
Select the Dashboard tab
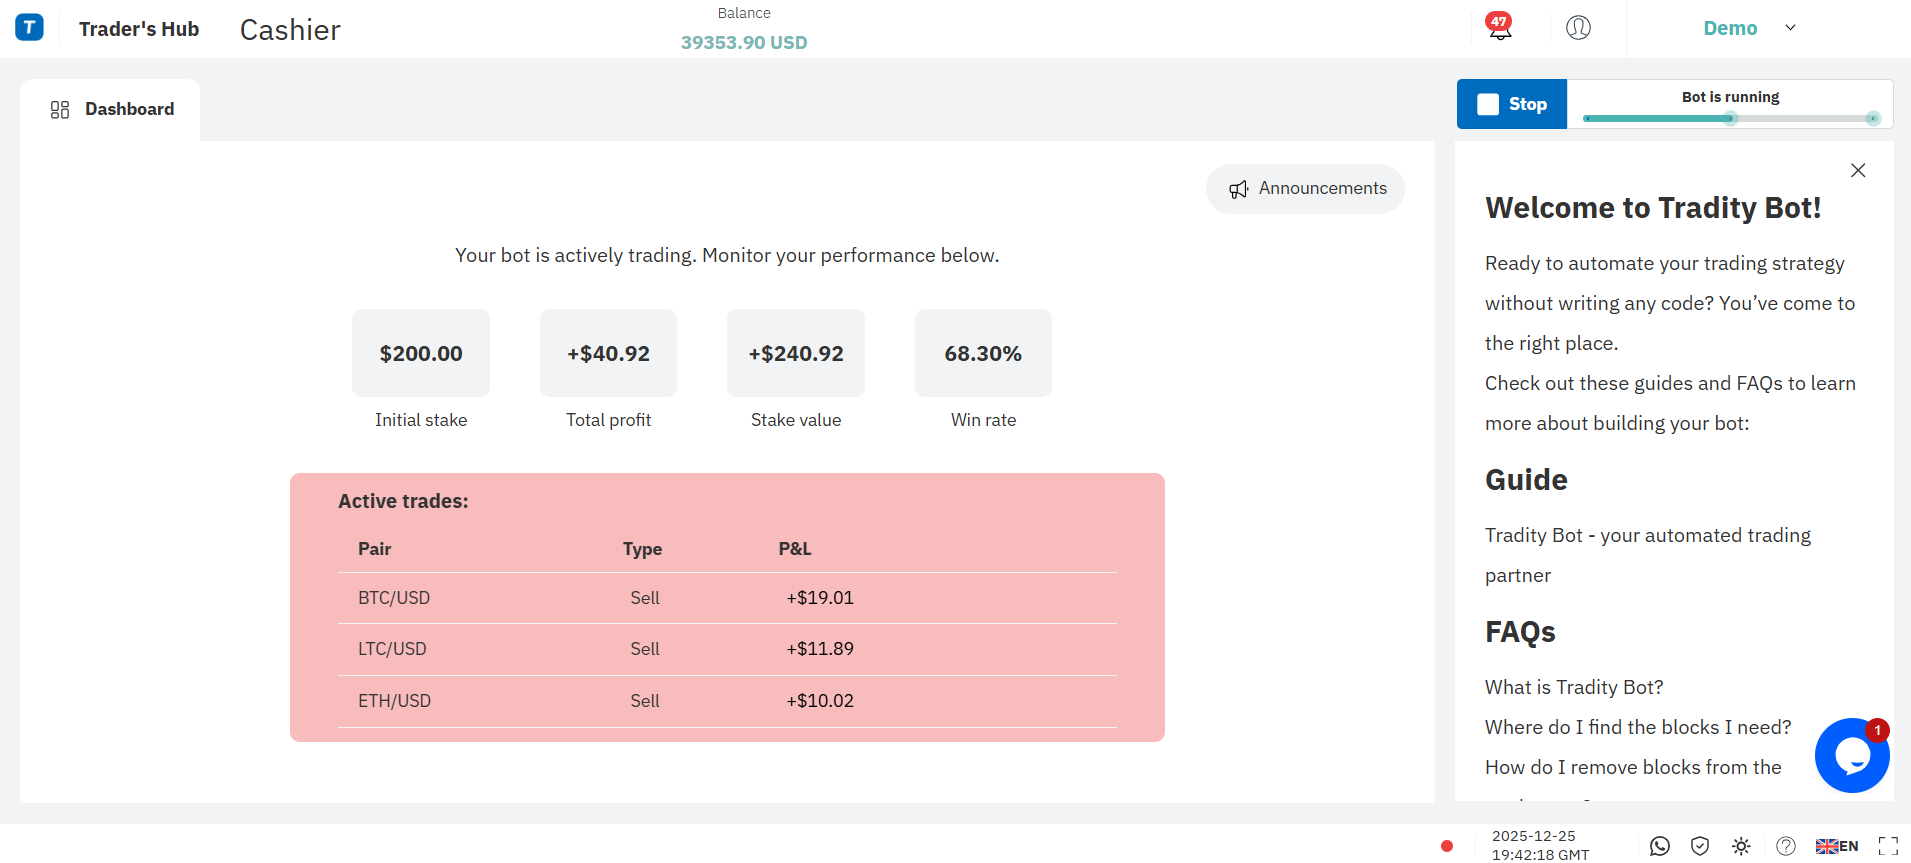coord(112,109)
